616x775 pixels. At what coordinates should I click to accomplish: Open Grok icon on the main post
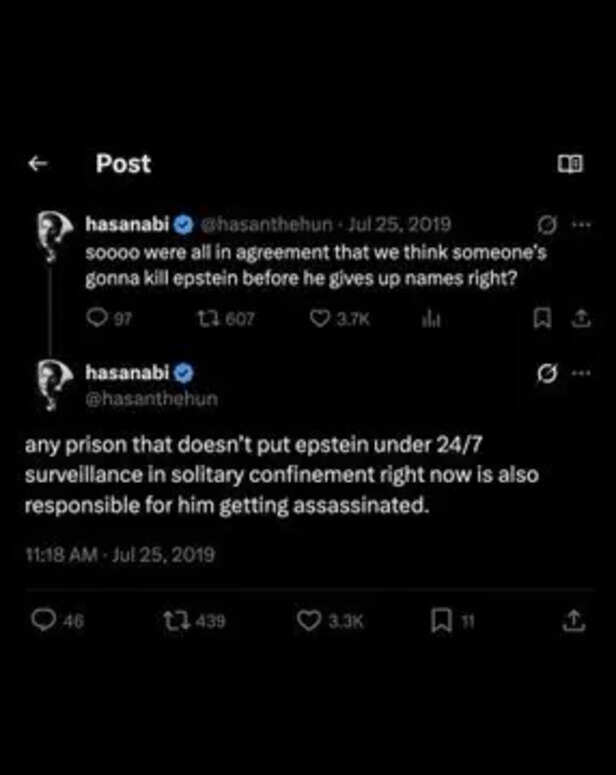tap(547, 374)
